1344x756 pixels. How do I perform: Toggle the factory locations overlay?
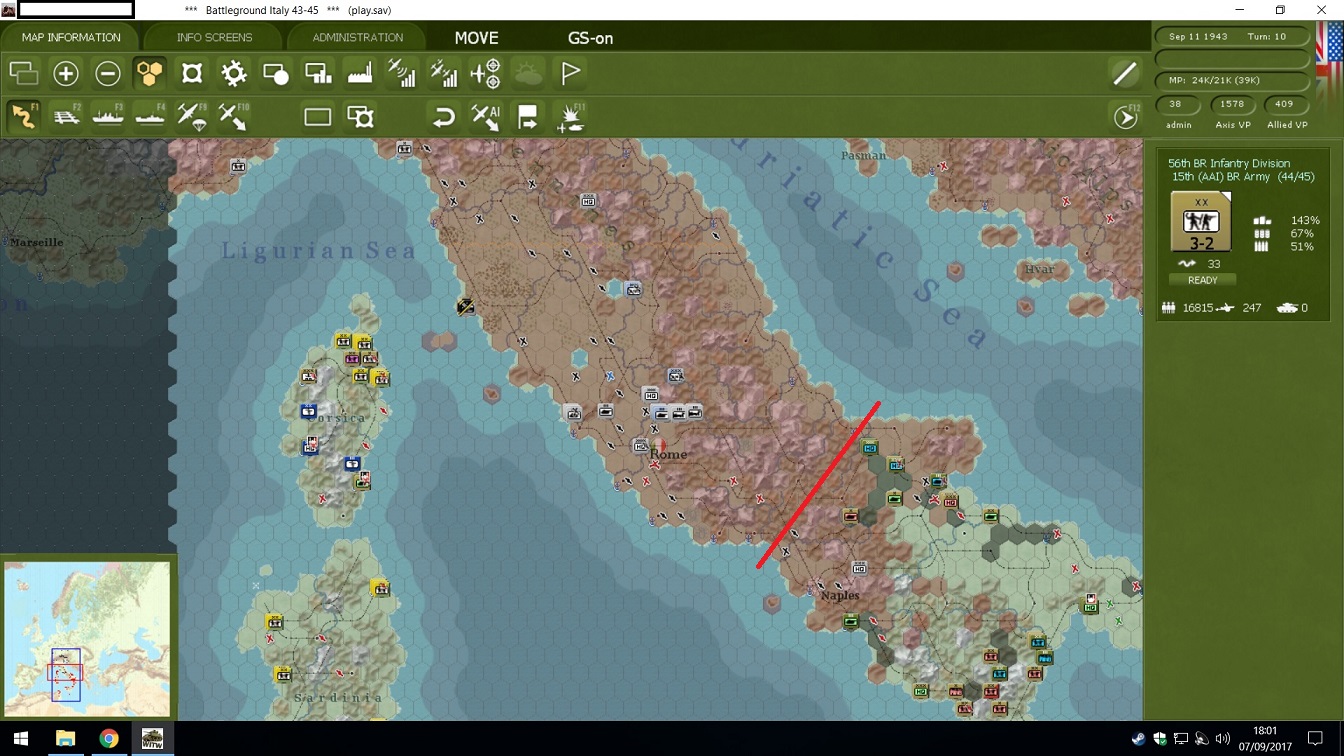[x=360, y=73]
